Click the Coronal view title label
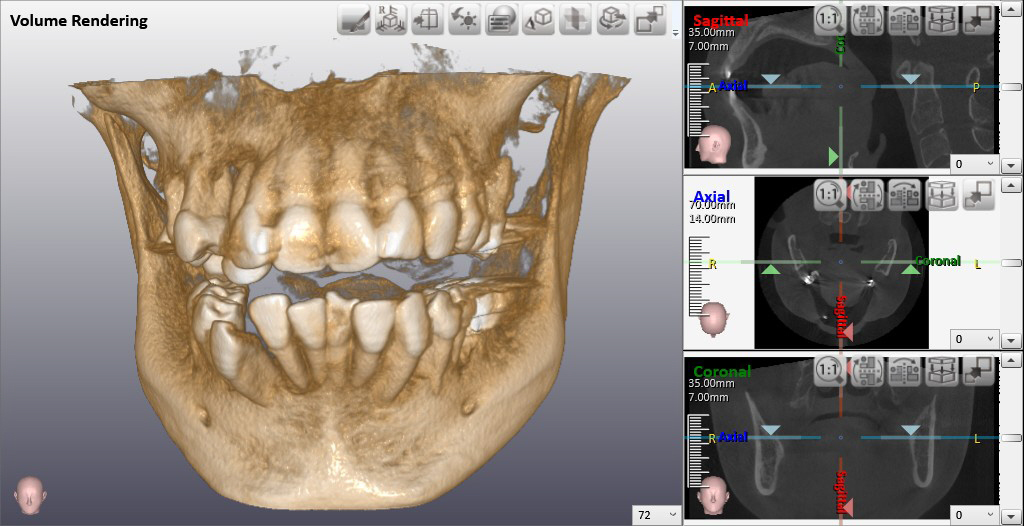Viewport: 1024px width, 526px height. 722,371
